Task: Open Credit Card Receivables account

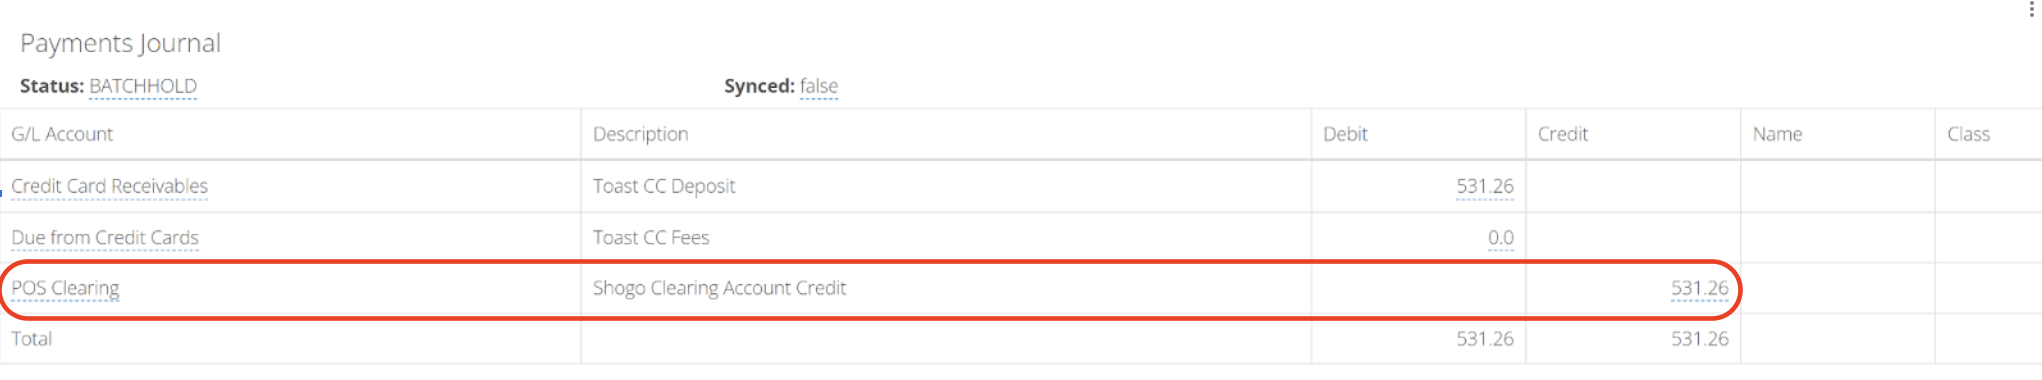Action: pos(110,186)
